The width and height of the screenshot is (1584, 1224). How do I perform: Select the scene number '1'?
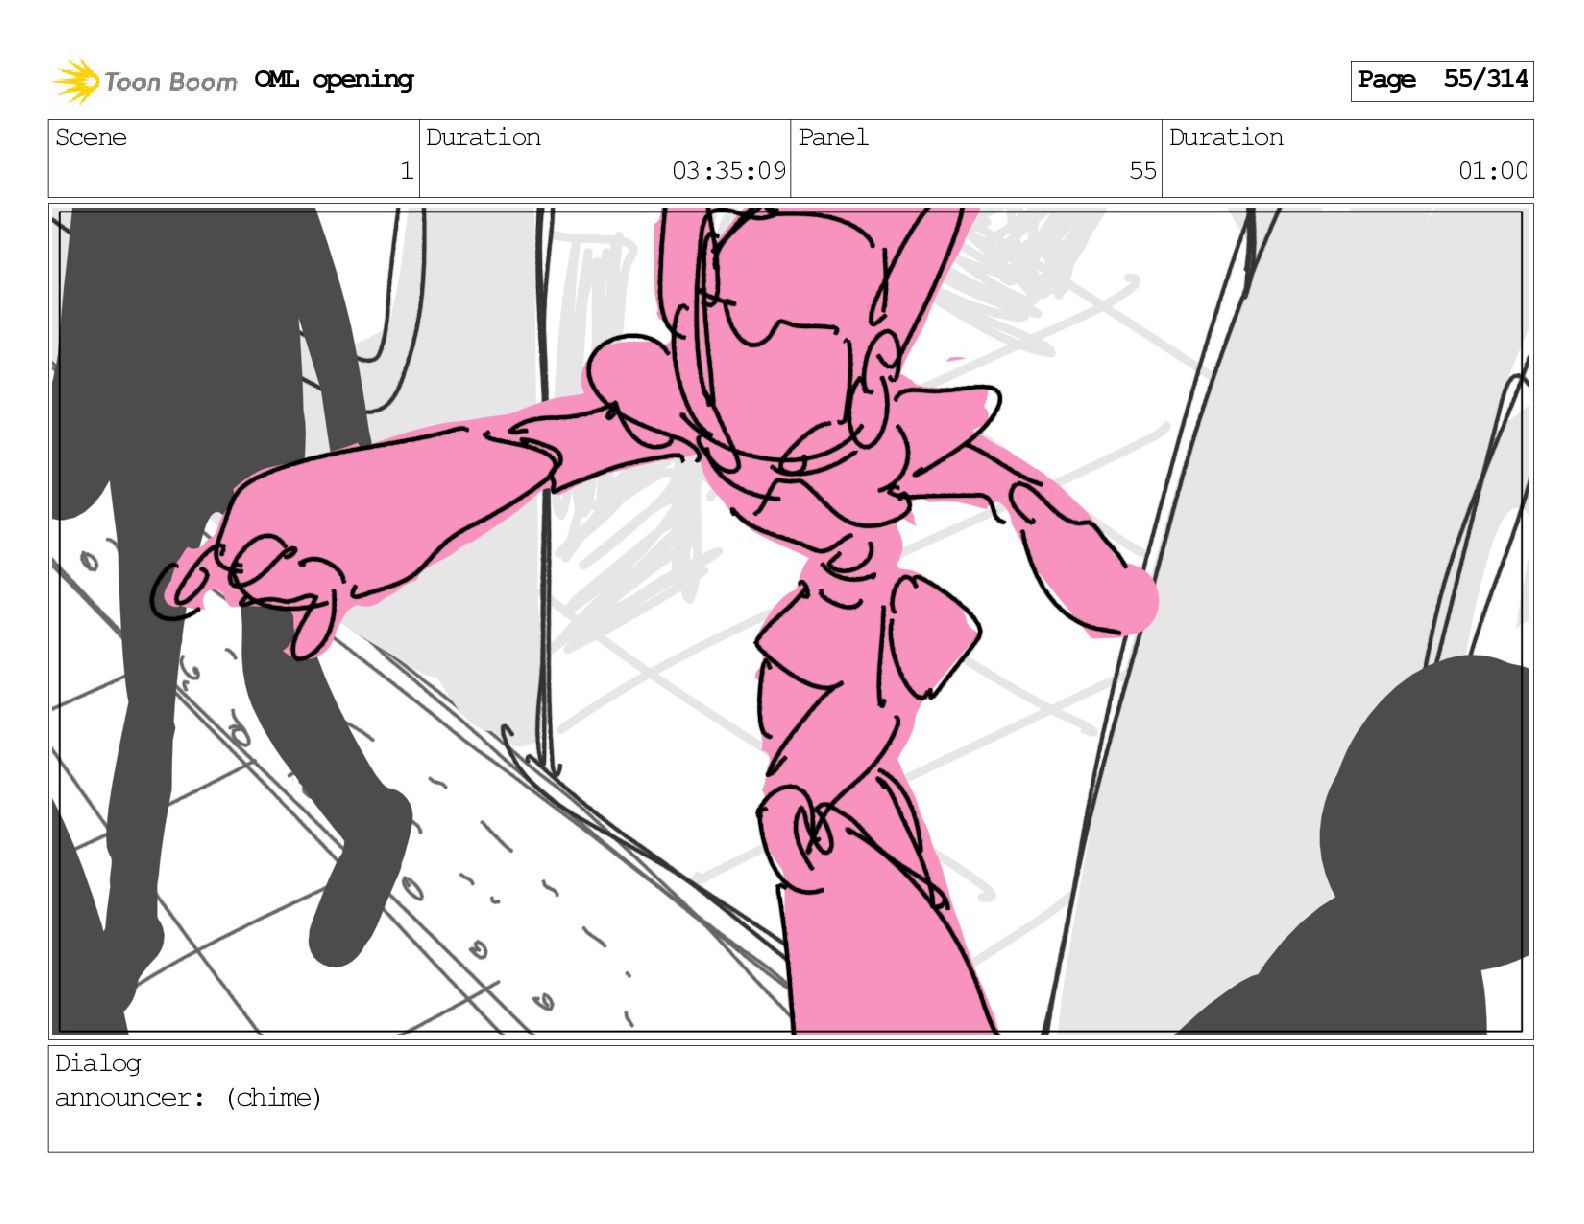tap(406, 171)
